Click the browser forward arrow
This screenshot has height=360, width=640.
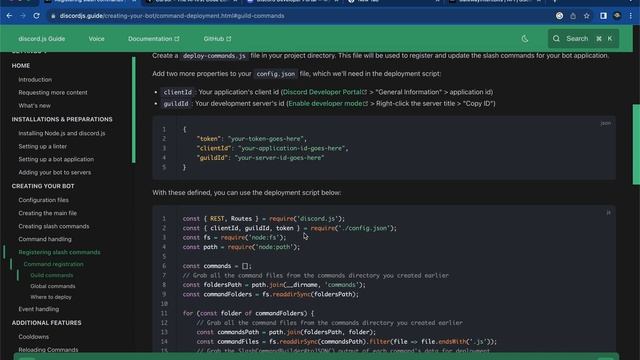pos(23,16)
